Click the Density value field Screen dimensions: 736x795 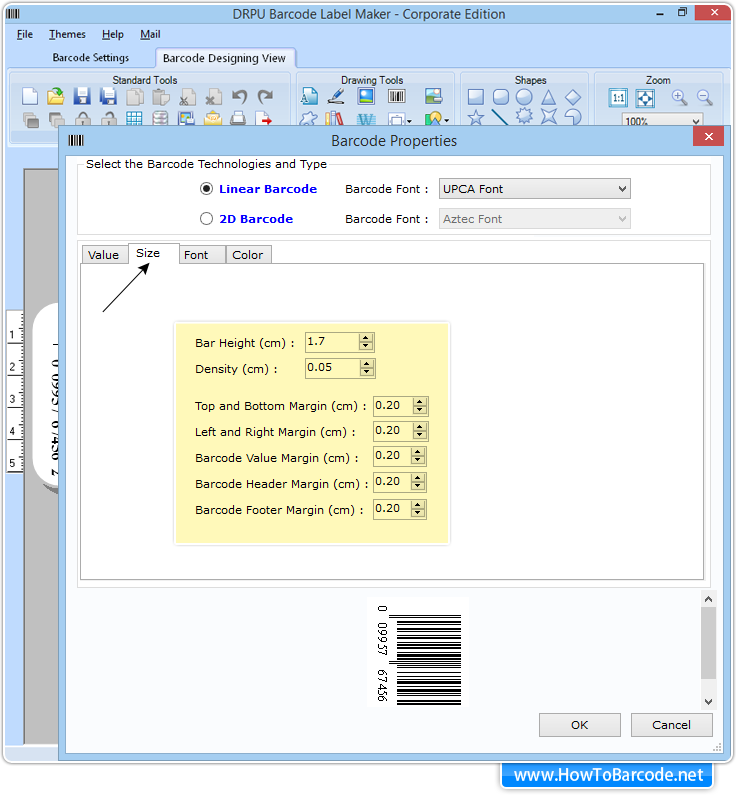333,368
